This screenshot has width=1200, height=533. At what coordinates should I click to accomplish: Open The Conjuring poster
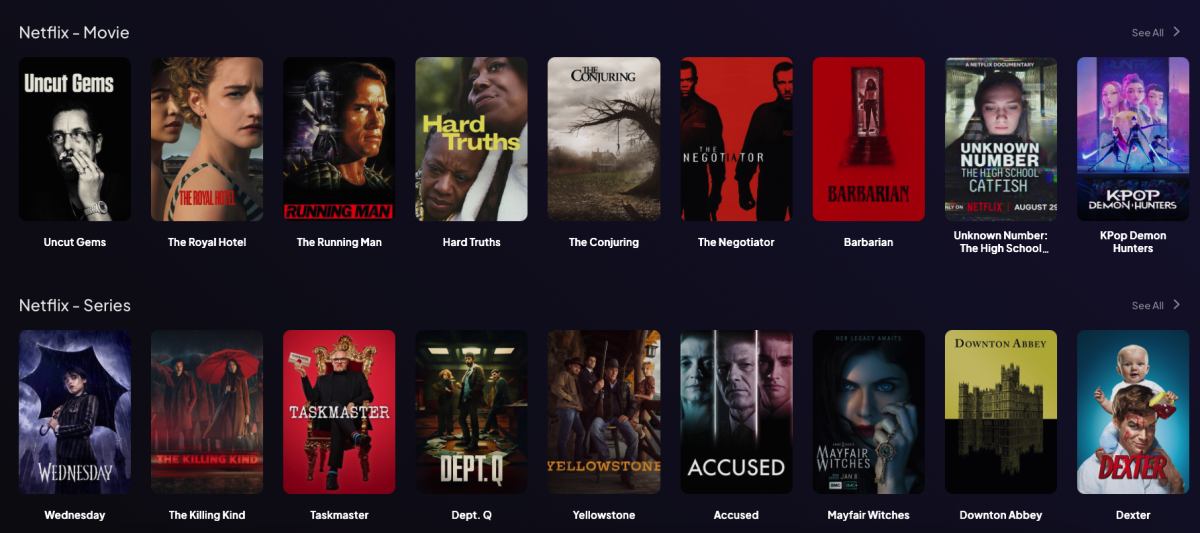(603, 139)
